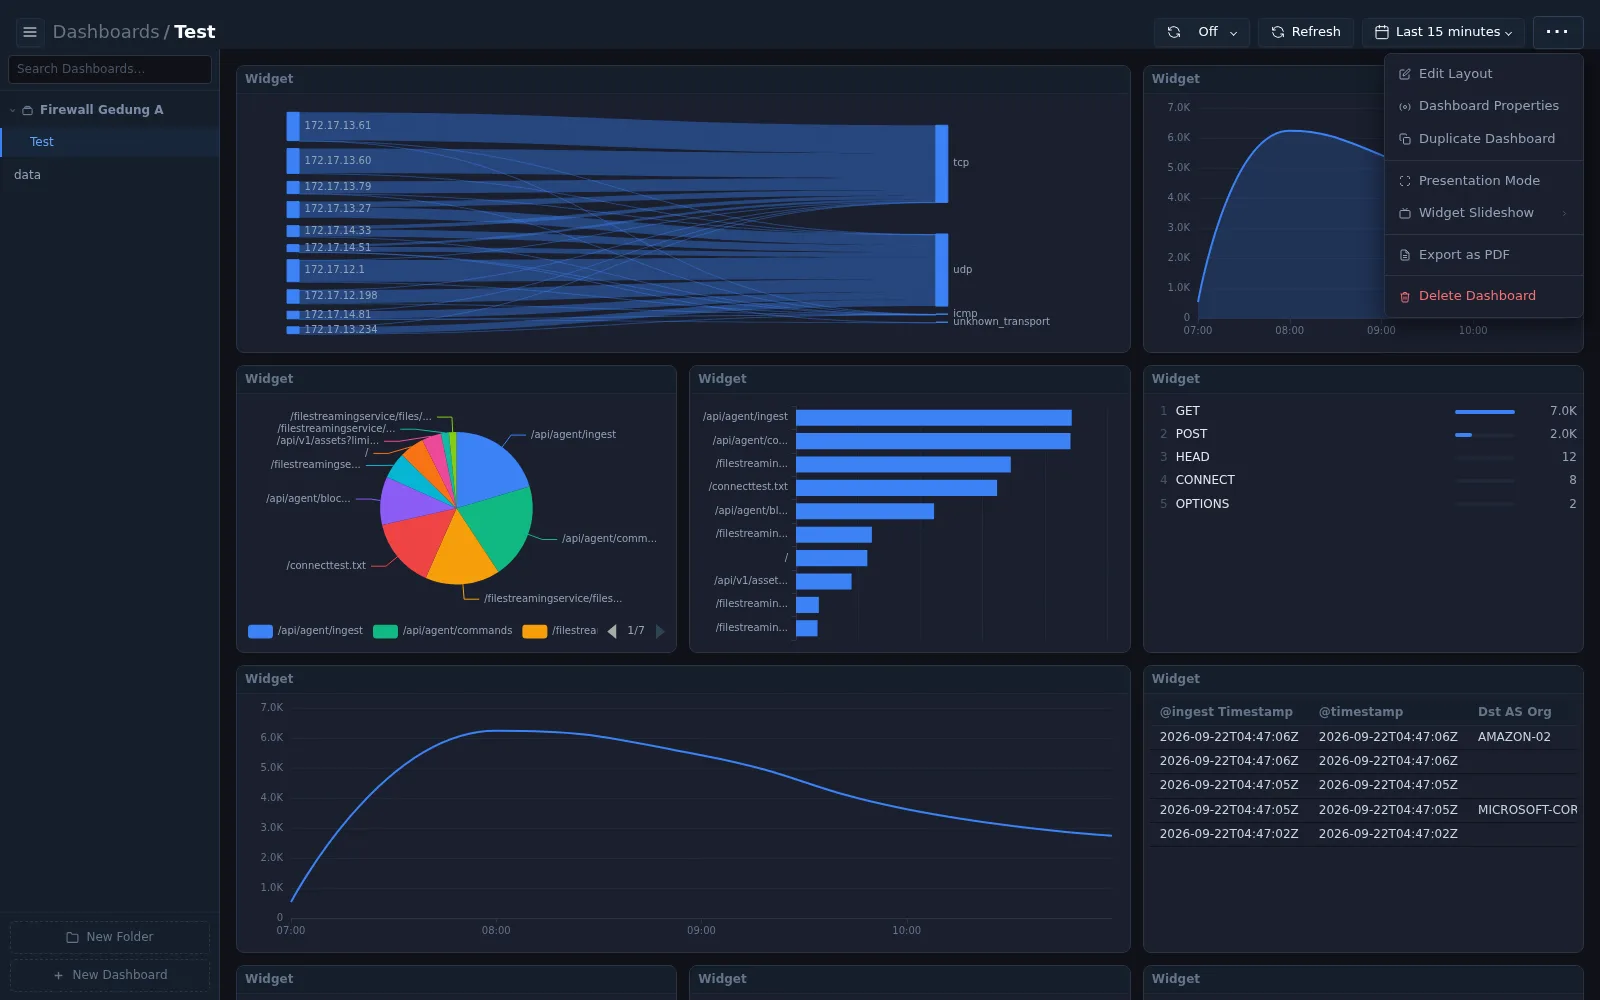Image resolution: width=1600 pixels, height=1000 pixels.
Task: Click the Dashboard Properties icon
Action: point(1405,106)
